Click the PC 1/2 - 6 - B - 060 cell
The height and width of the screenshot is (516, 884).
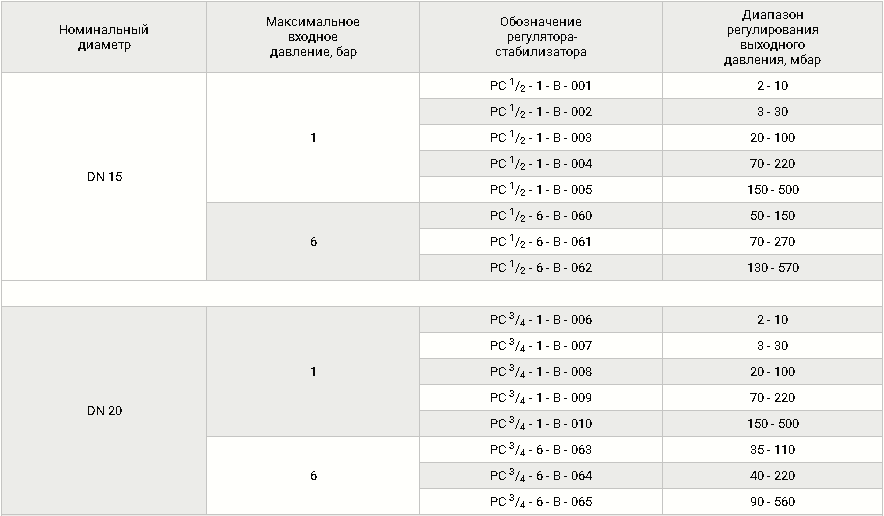pos(541,215)
